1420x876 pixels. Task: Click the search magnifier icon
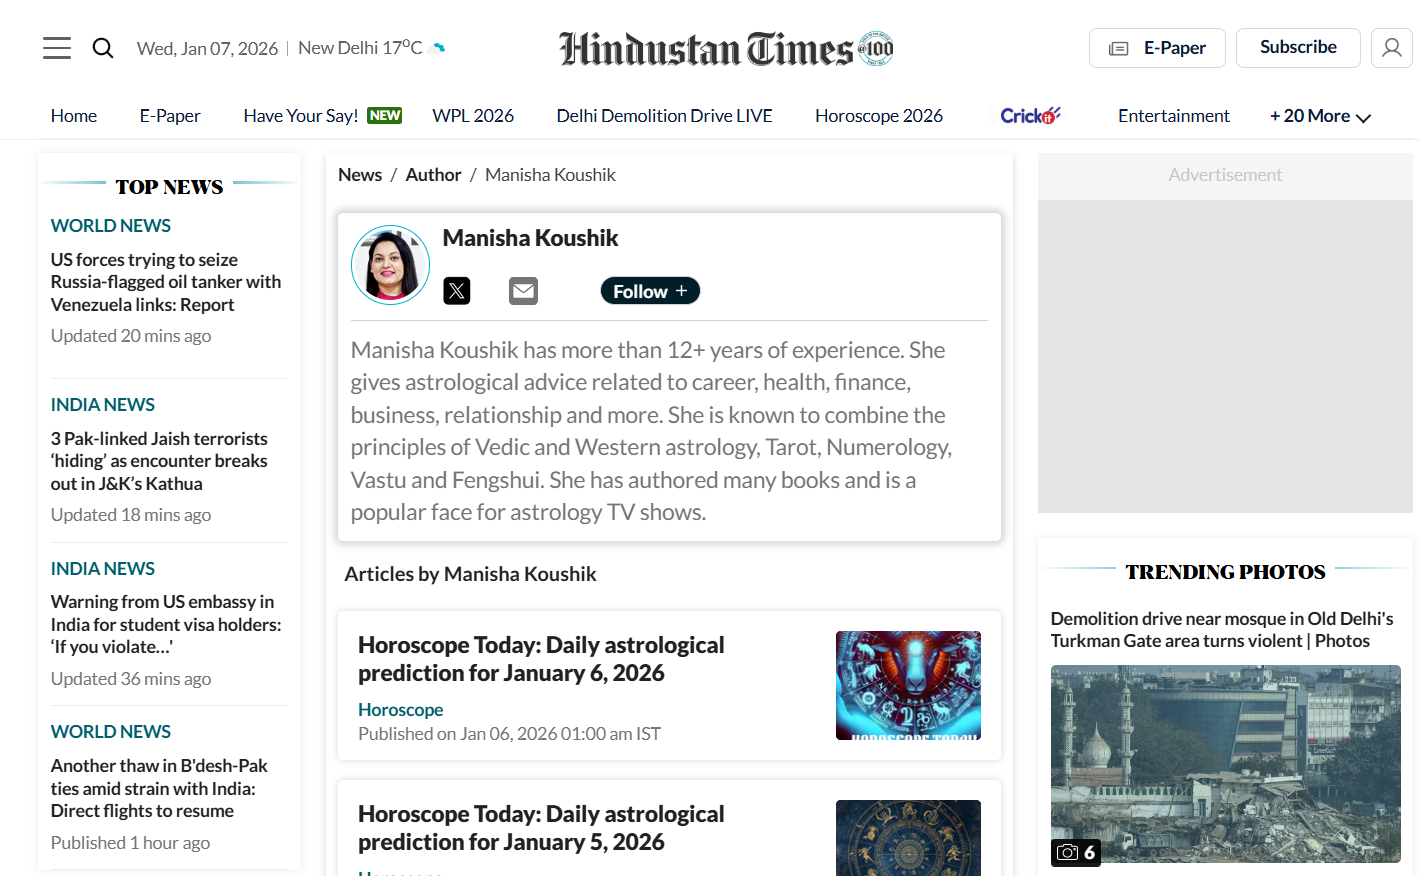pyautogui.click(x=103, y=47)
